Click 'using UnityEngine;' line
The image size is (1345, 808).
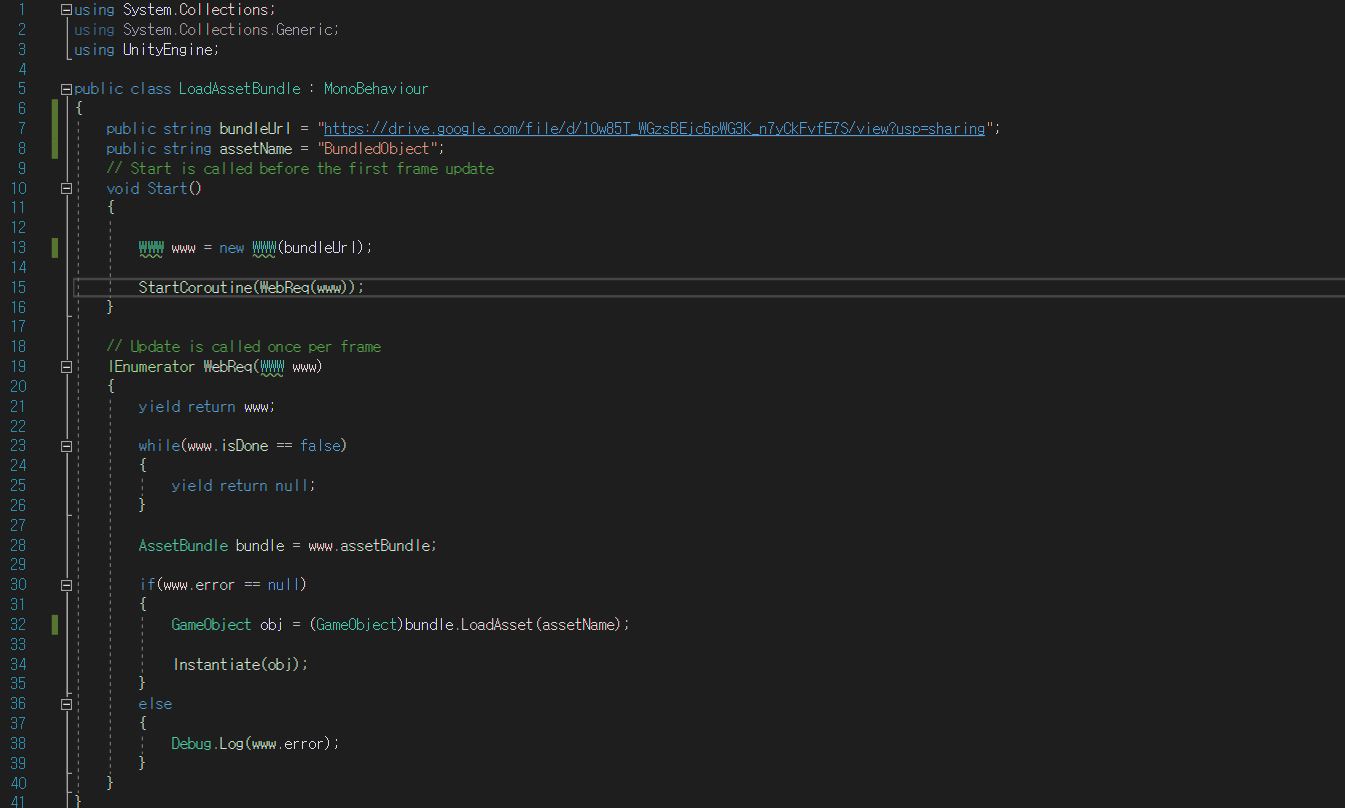pos(146,49)
